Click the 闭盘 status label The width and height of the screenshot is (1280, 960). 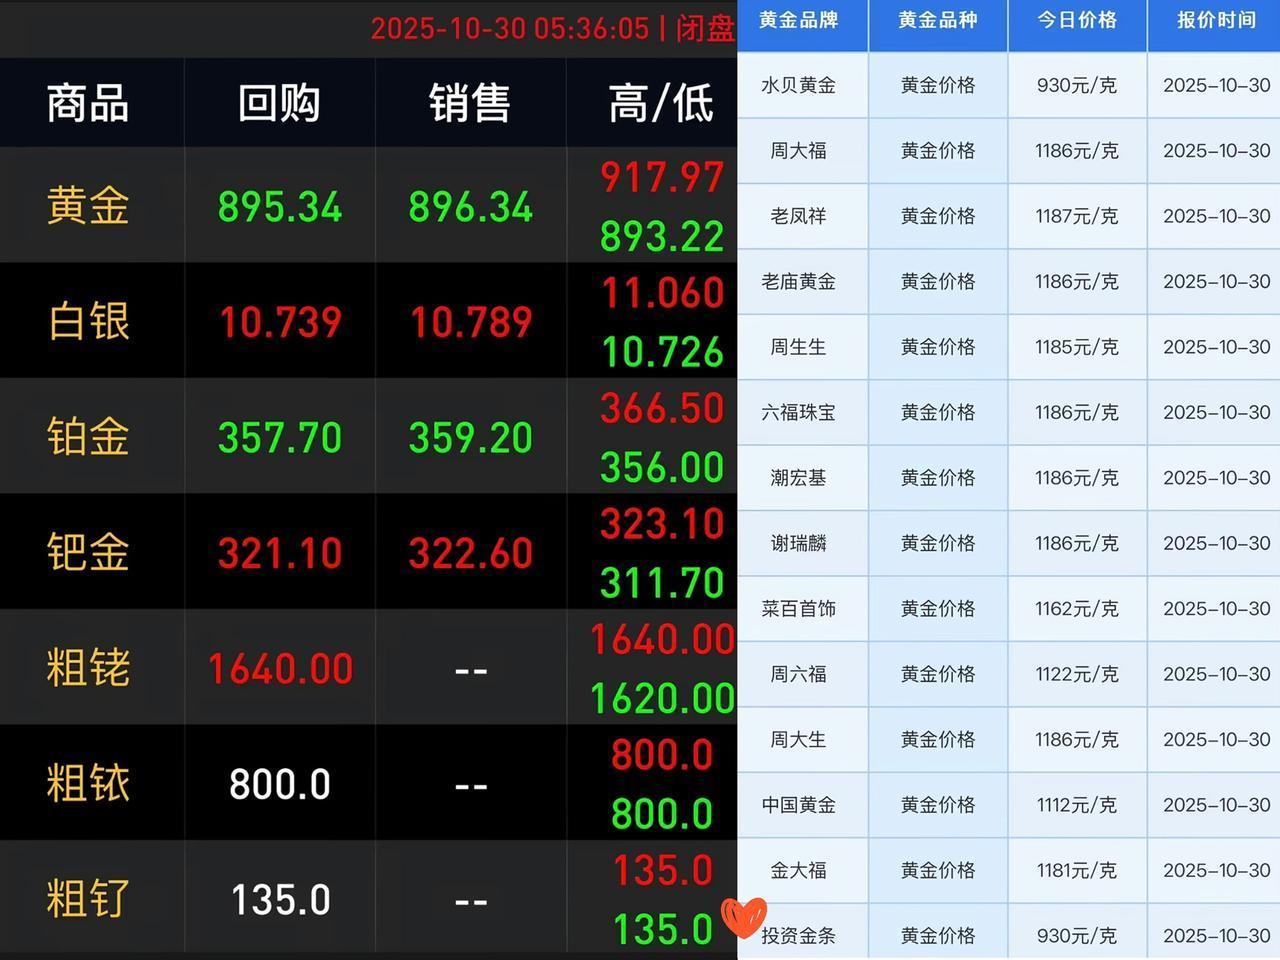[x=705, y=28]
